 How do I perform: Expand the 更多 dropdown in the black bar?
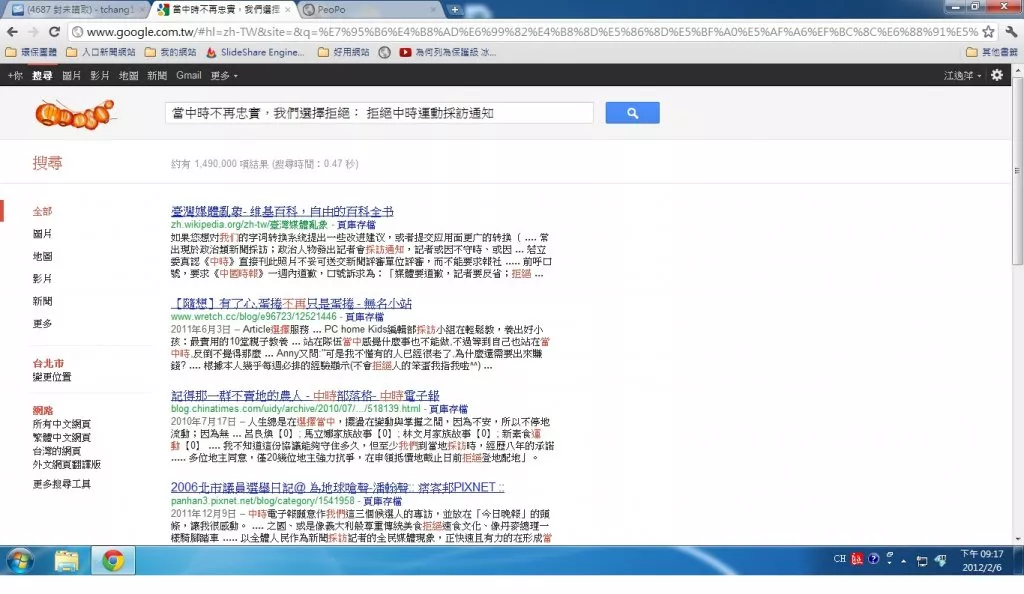pos(224,76)
